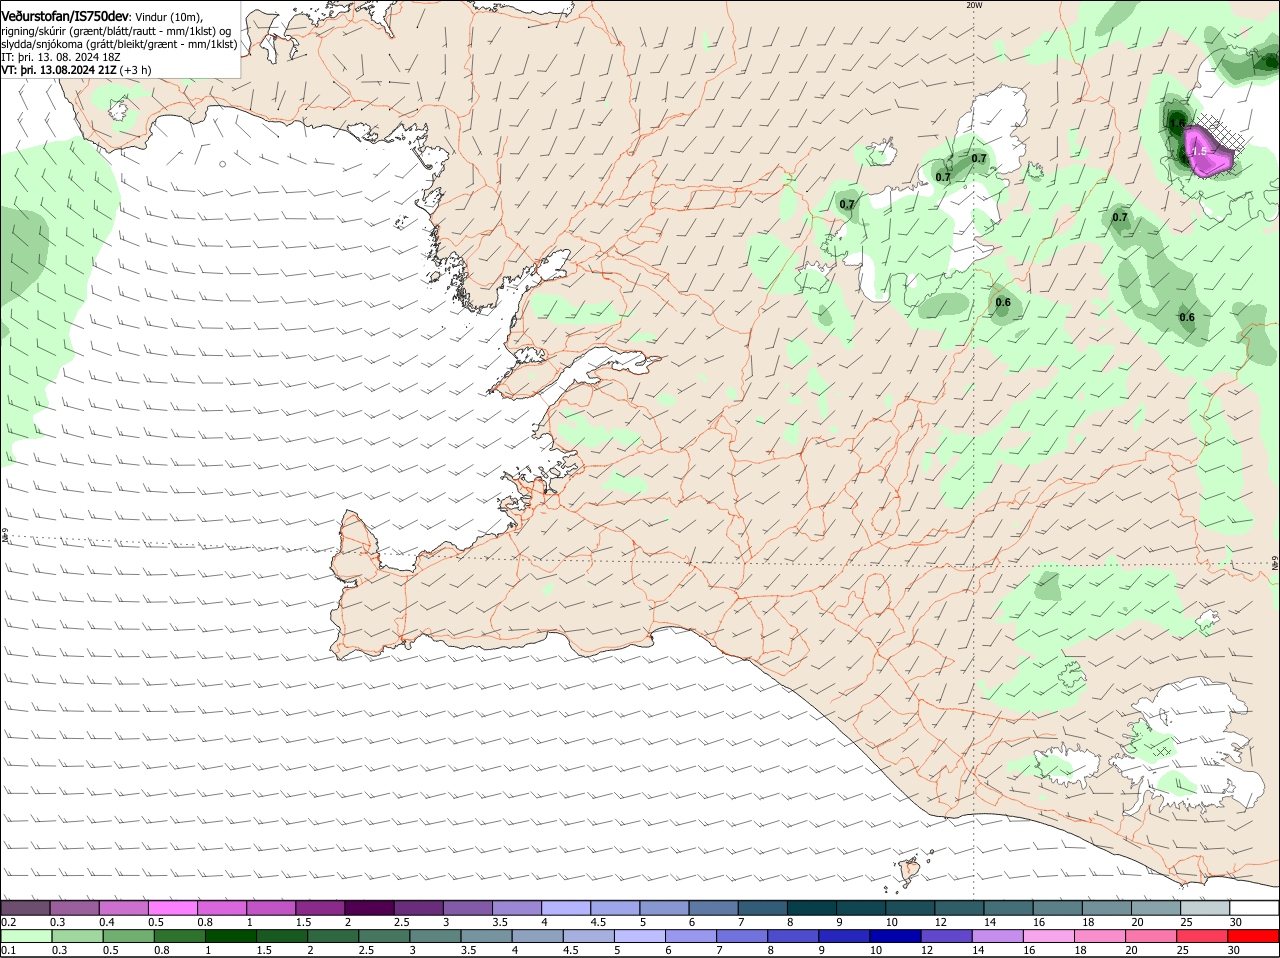Click the palest green rain-scale swatch labeled 0.1
1280x958 pixels.
coord(26,936)
